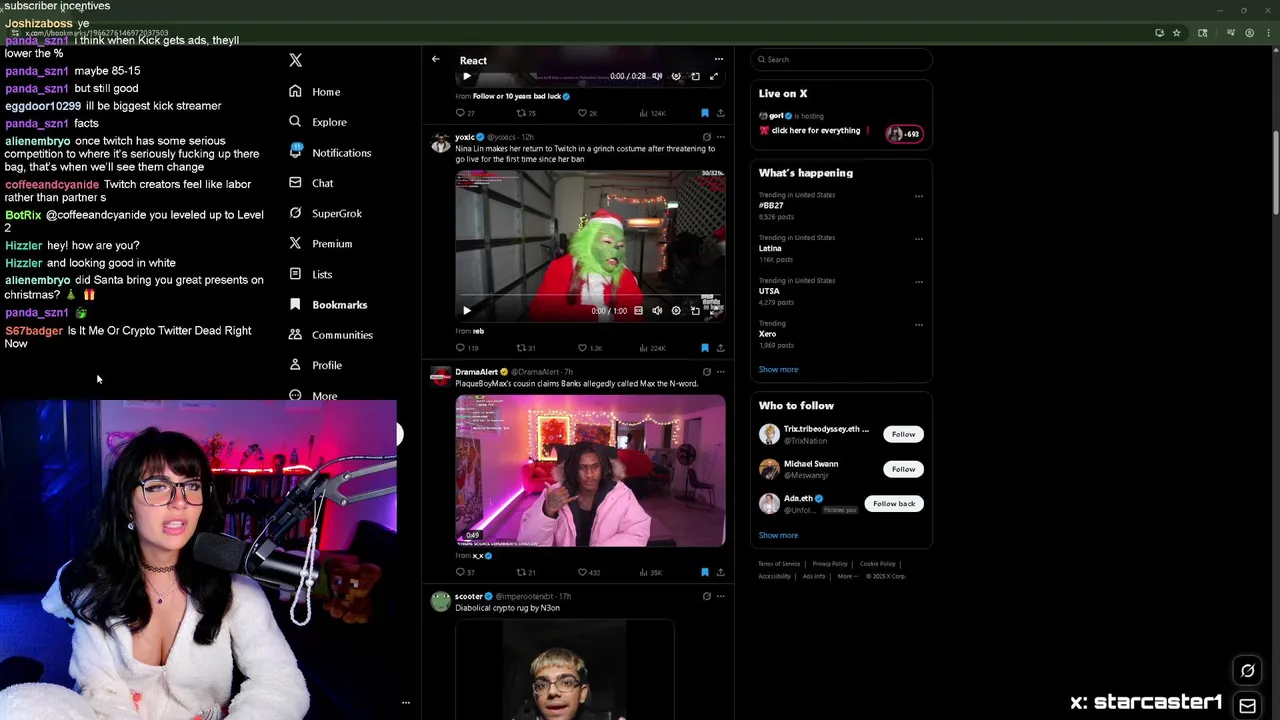
Task: Bookmark page with browser star icon
Action: 1177,33
